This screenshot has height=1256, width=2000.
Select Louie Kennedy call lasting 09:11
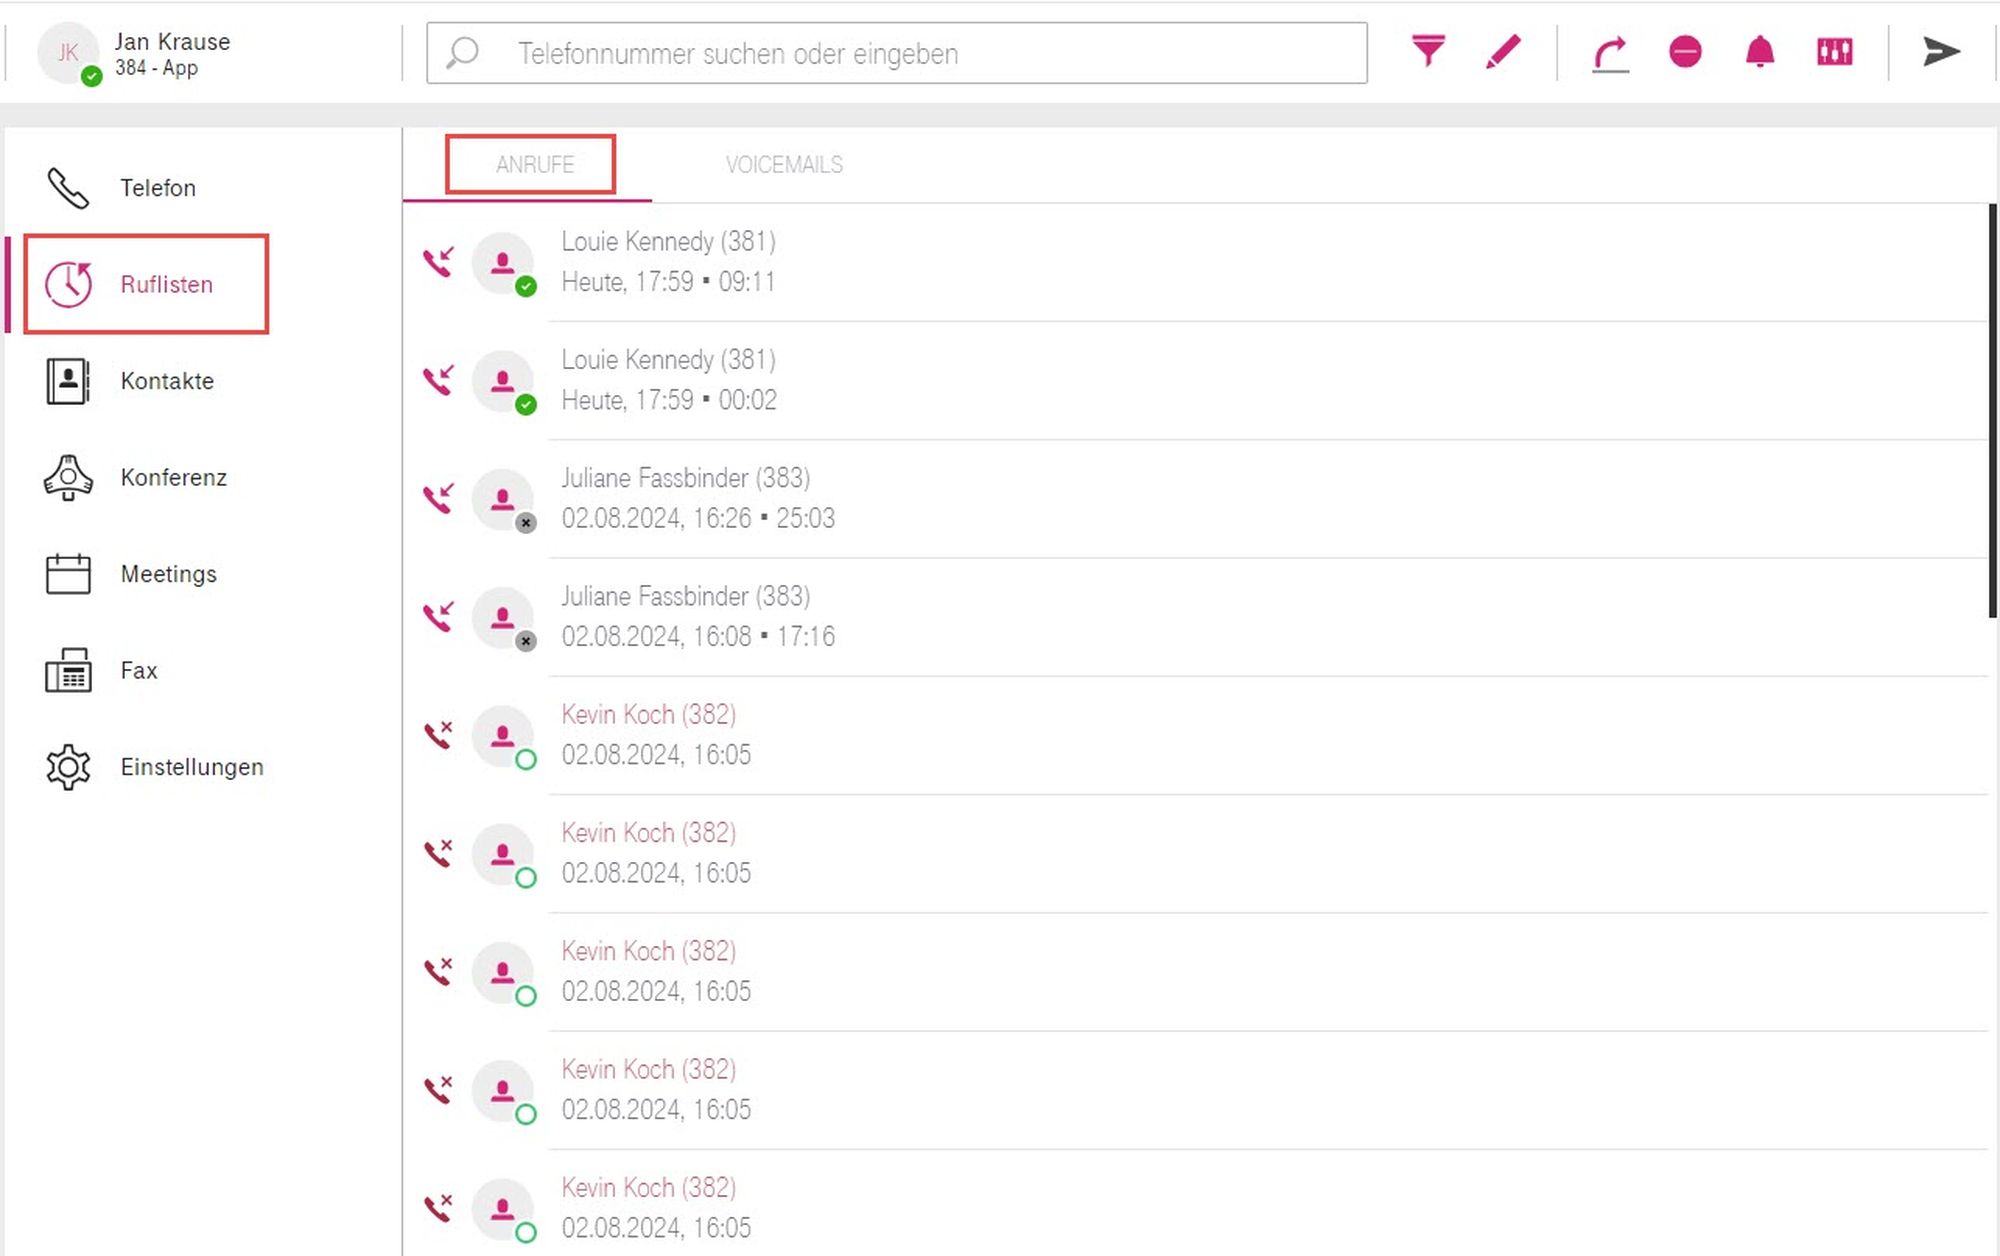click(668, 262)
